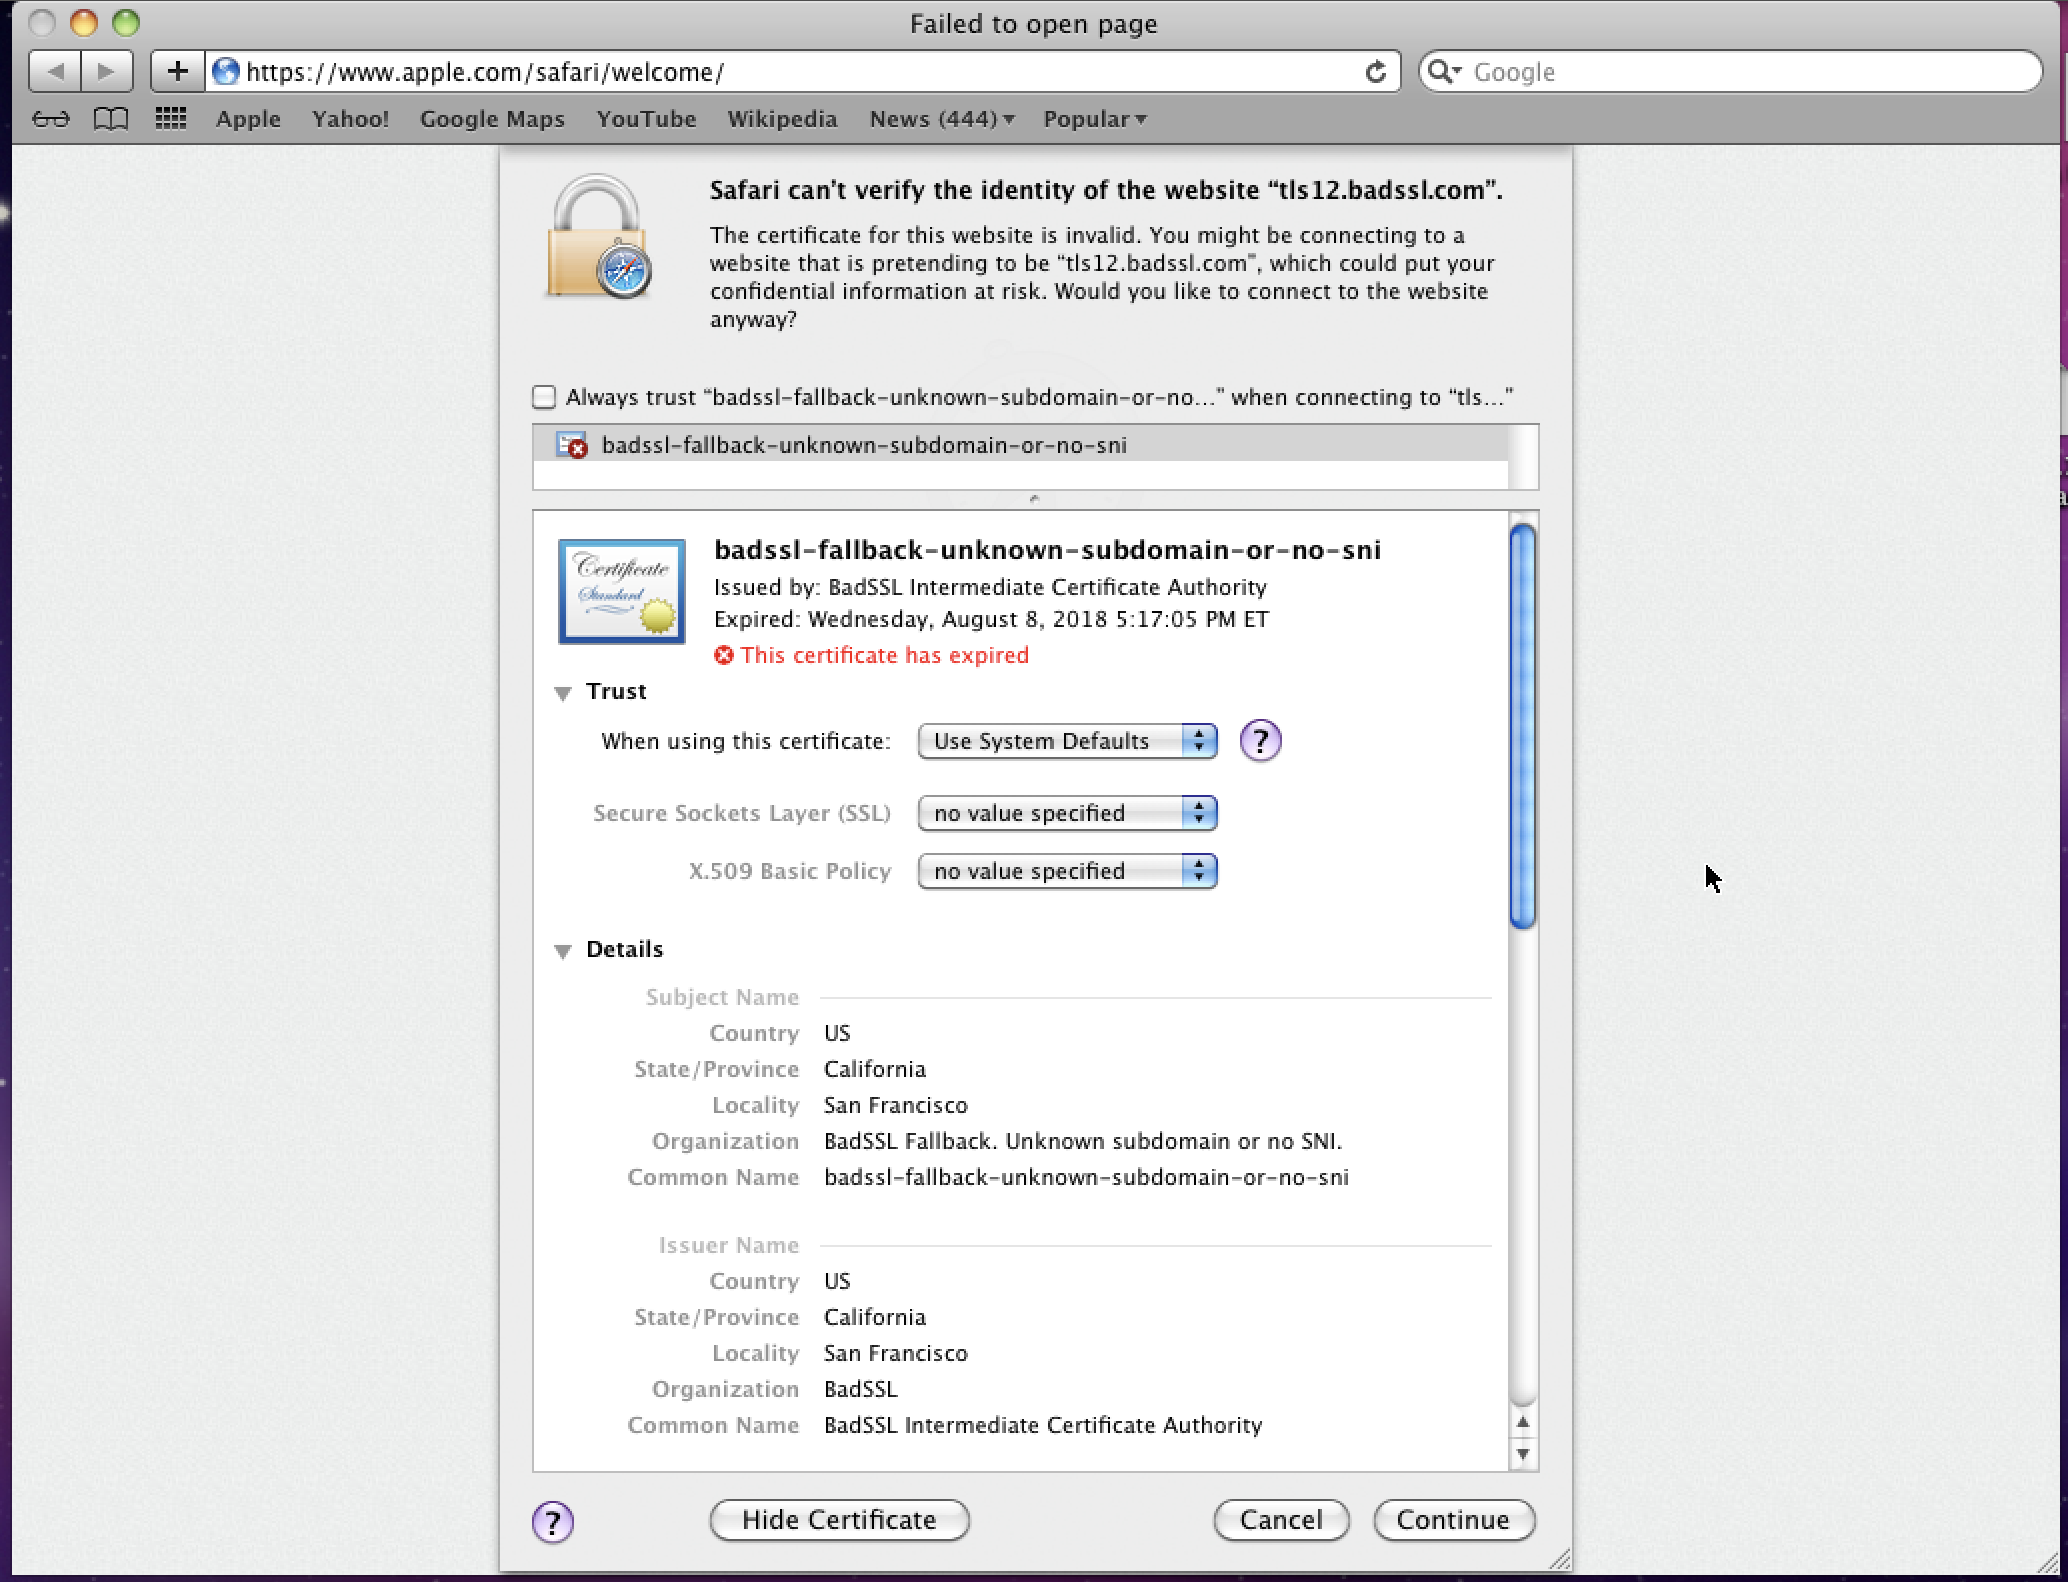
Task: Click the Issuer Organization value 'BadSSL'
Action: (861, 1389)
